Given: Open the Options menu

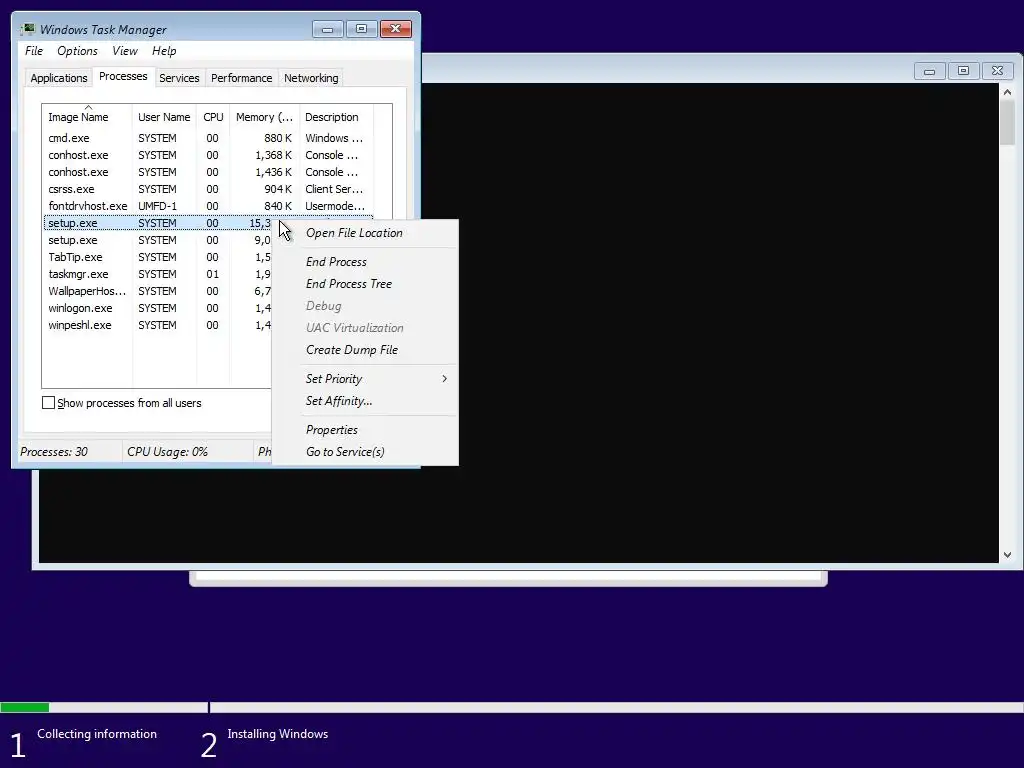Looking at the screenshot, I should tap(77, 51).
